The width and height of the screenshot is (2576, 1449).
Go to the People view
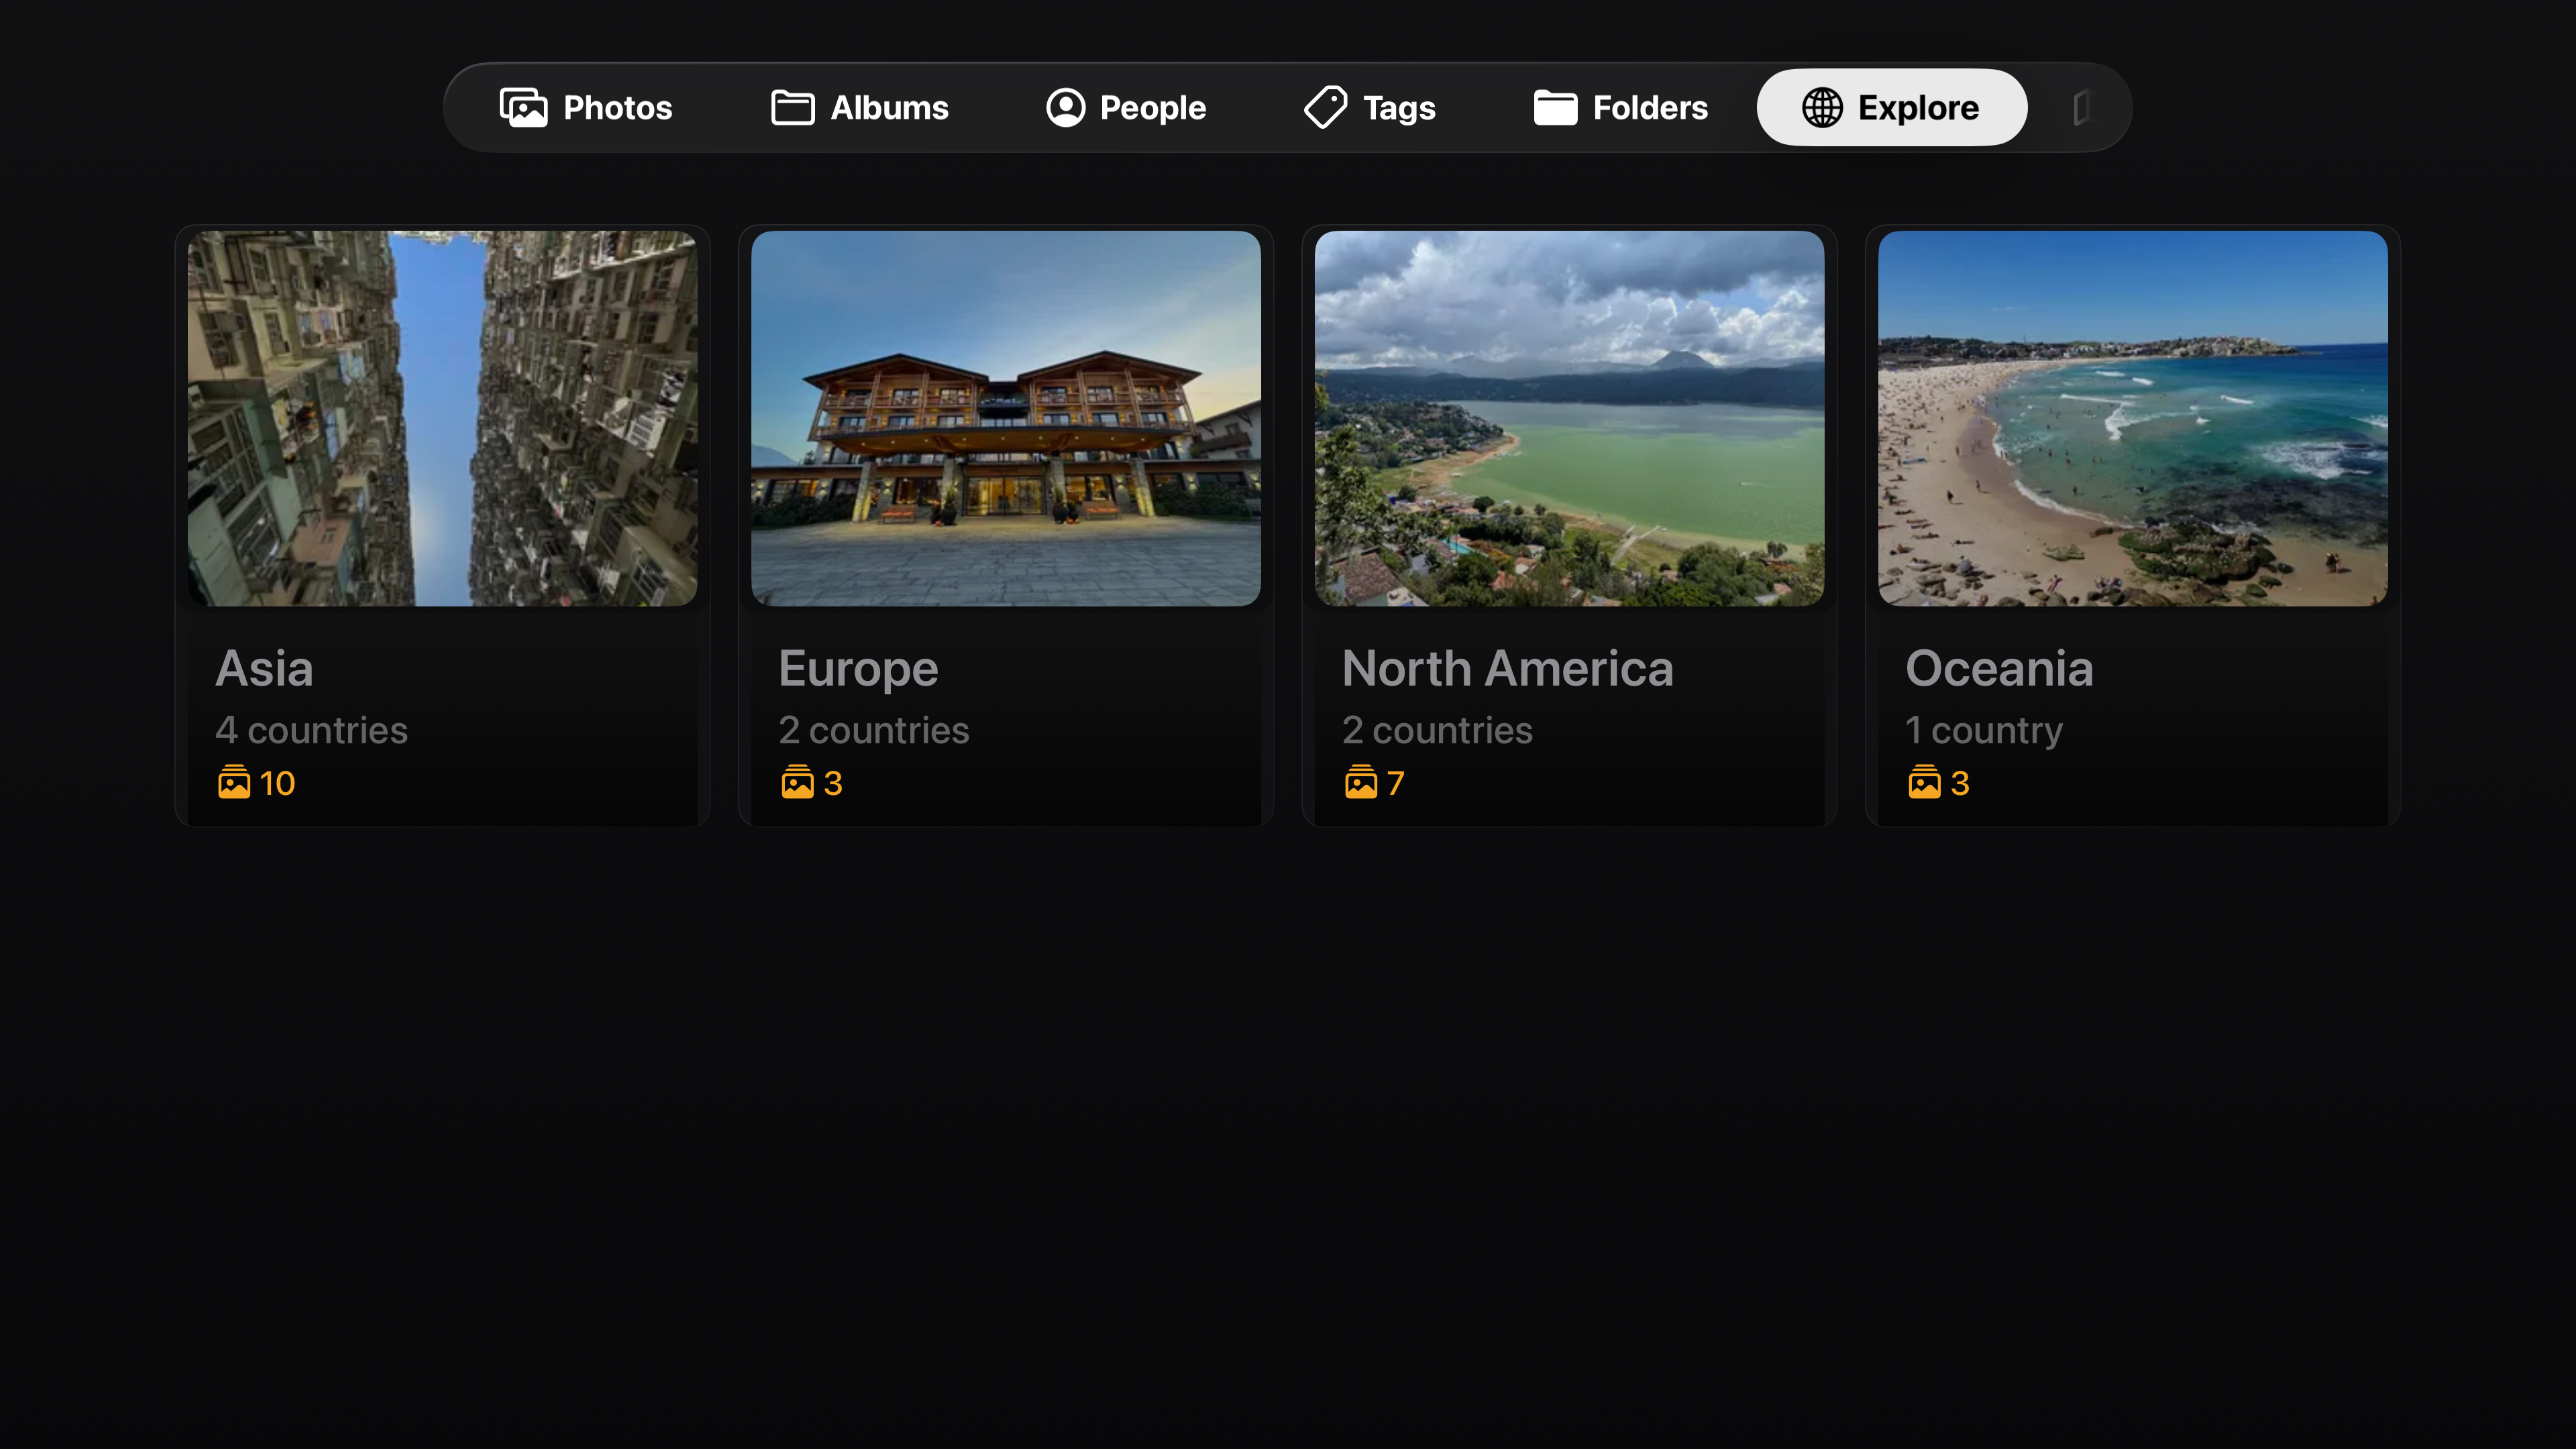click(1126, 107)
